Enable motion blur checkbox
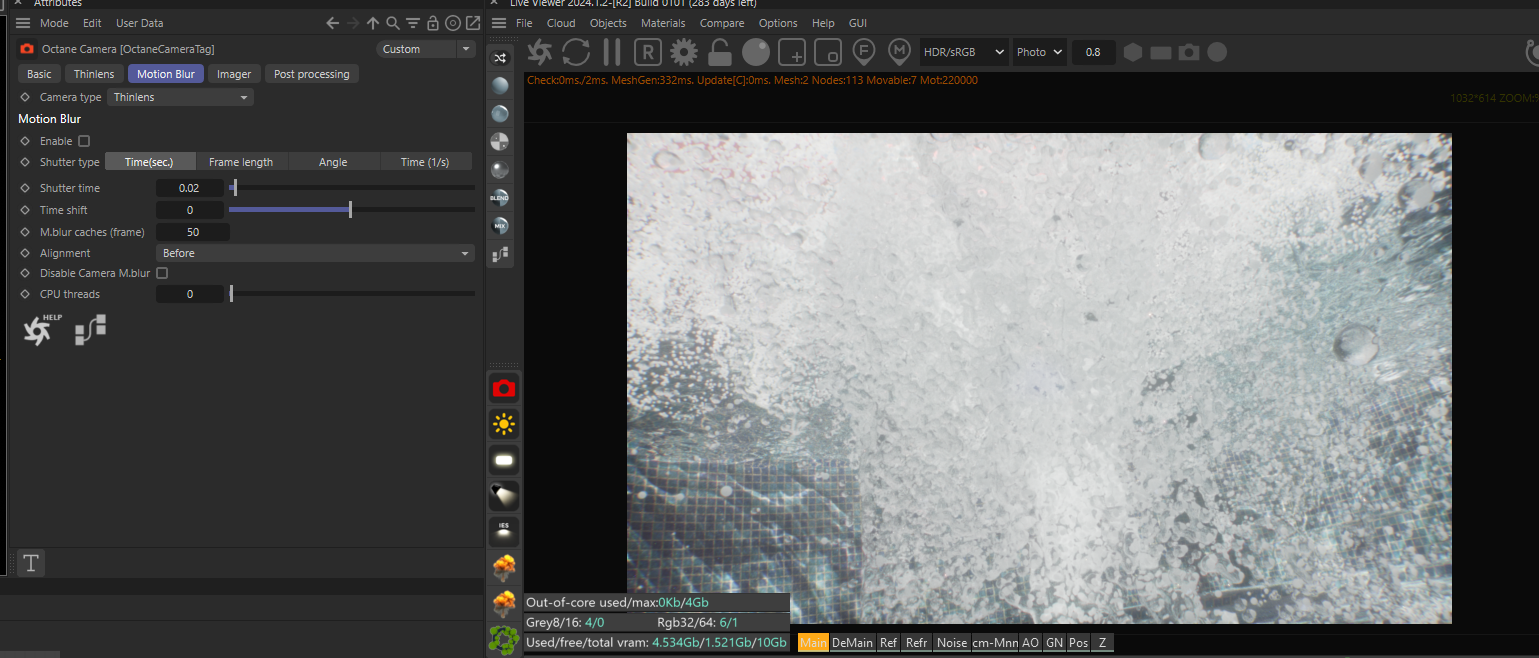Image resolution: width=1539 pixels, height=658 pixels. click(x=84, y=141)
